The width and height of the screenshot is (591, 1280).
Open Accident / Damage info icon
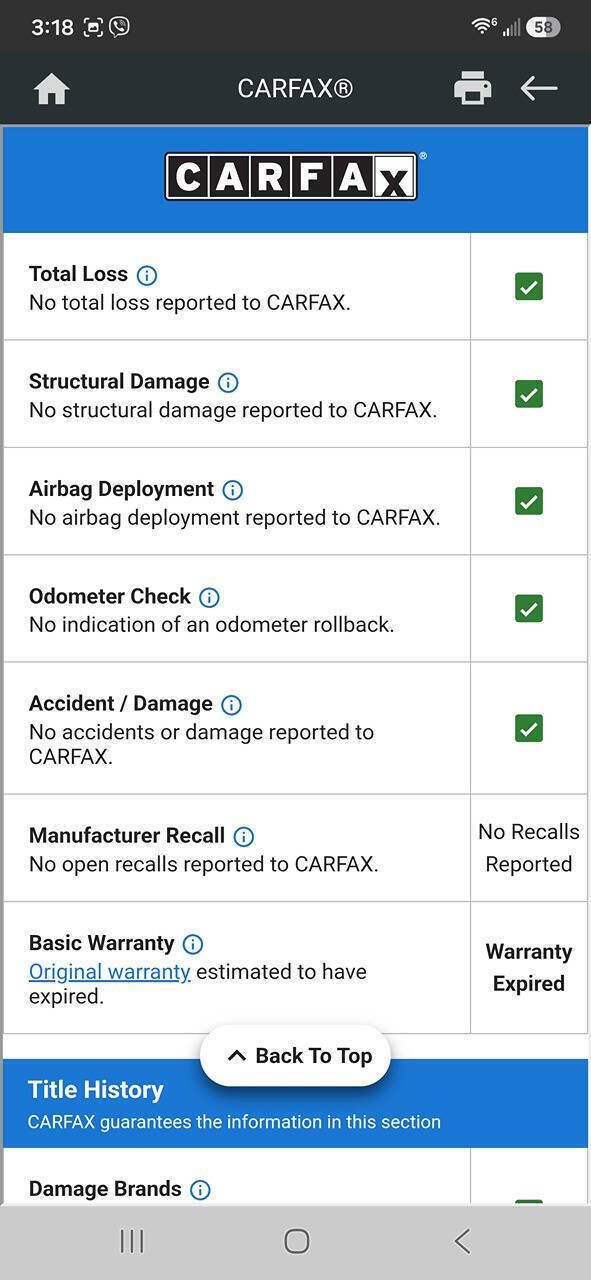coord(231,705)
